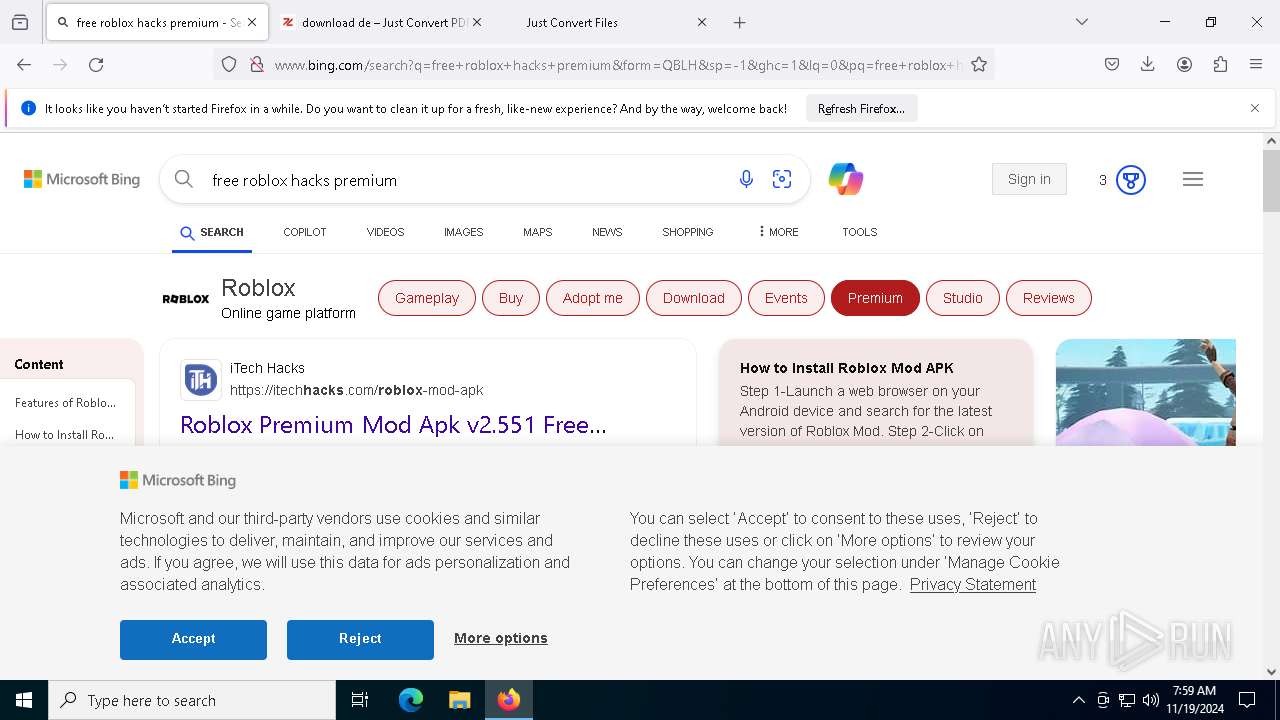Screen dimensions: 1280x720
Task: Click the Microsoft Bing logo
Action: (x=82, y=179)
